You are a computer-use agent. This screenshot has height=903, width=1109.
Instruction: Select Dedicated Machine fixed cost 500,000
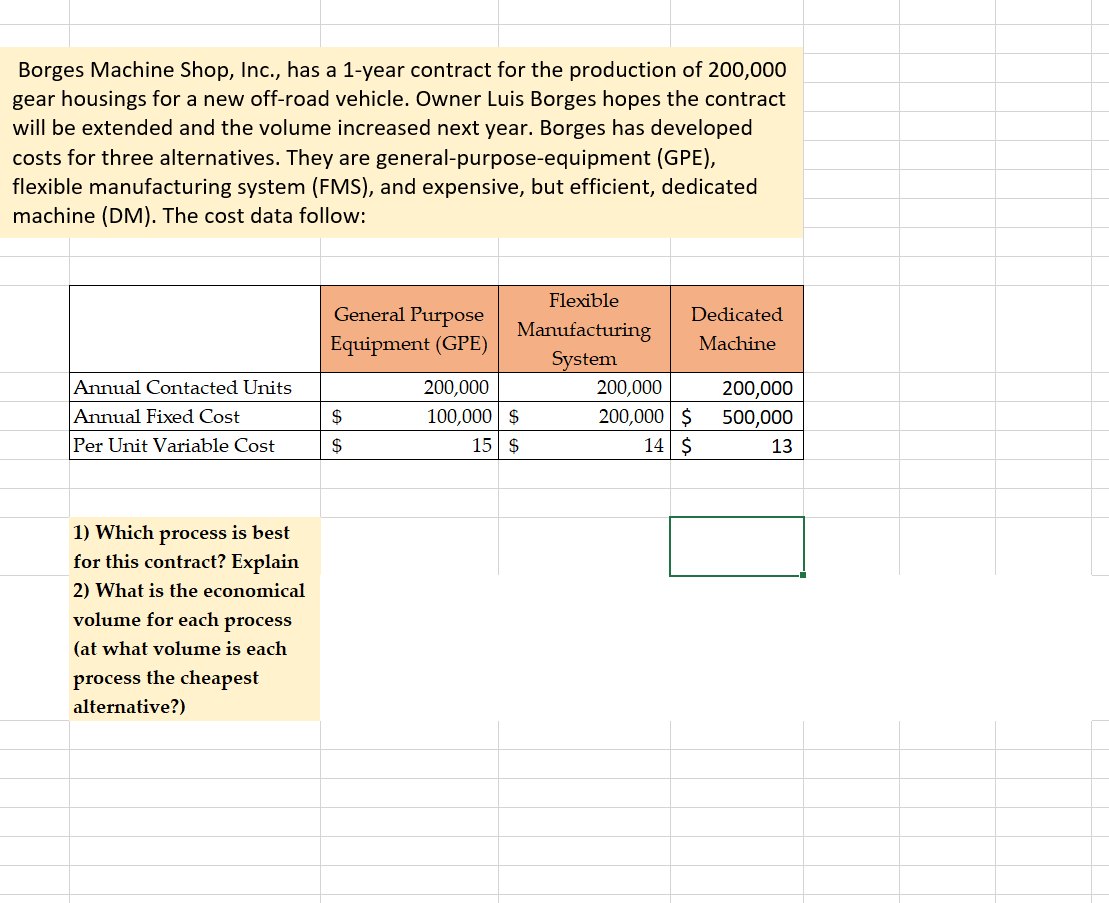point(737,416)
